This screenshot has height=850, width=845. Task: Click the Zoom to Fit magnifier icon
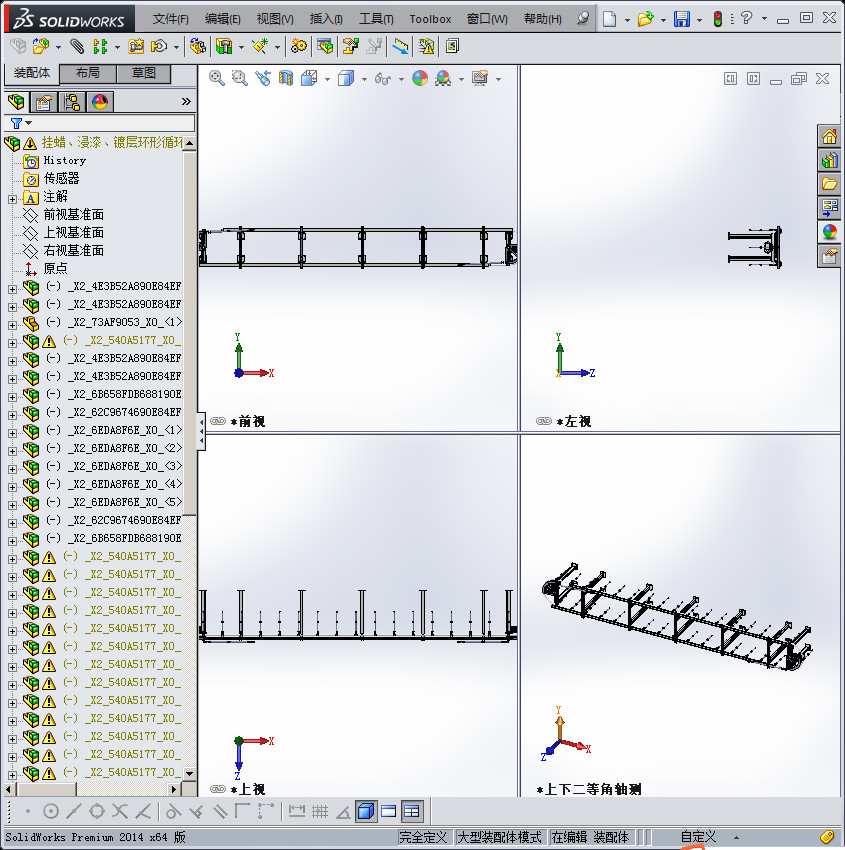point(217,79)
